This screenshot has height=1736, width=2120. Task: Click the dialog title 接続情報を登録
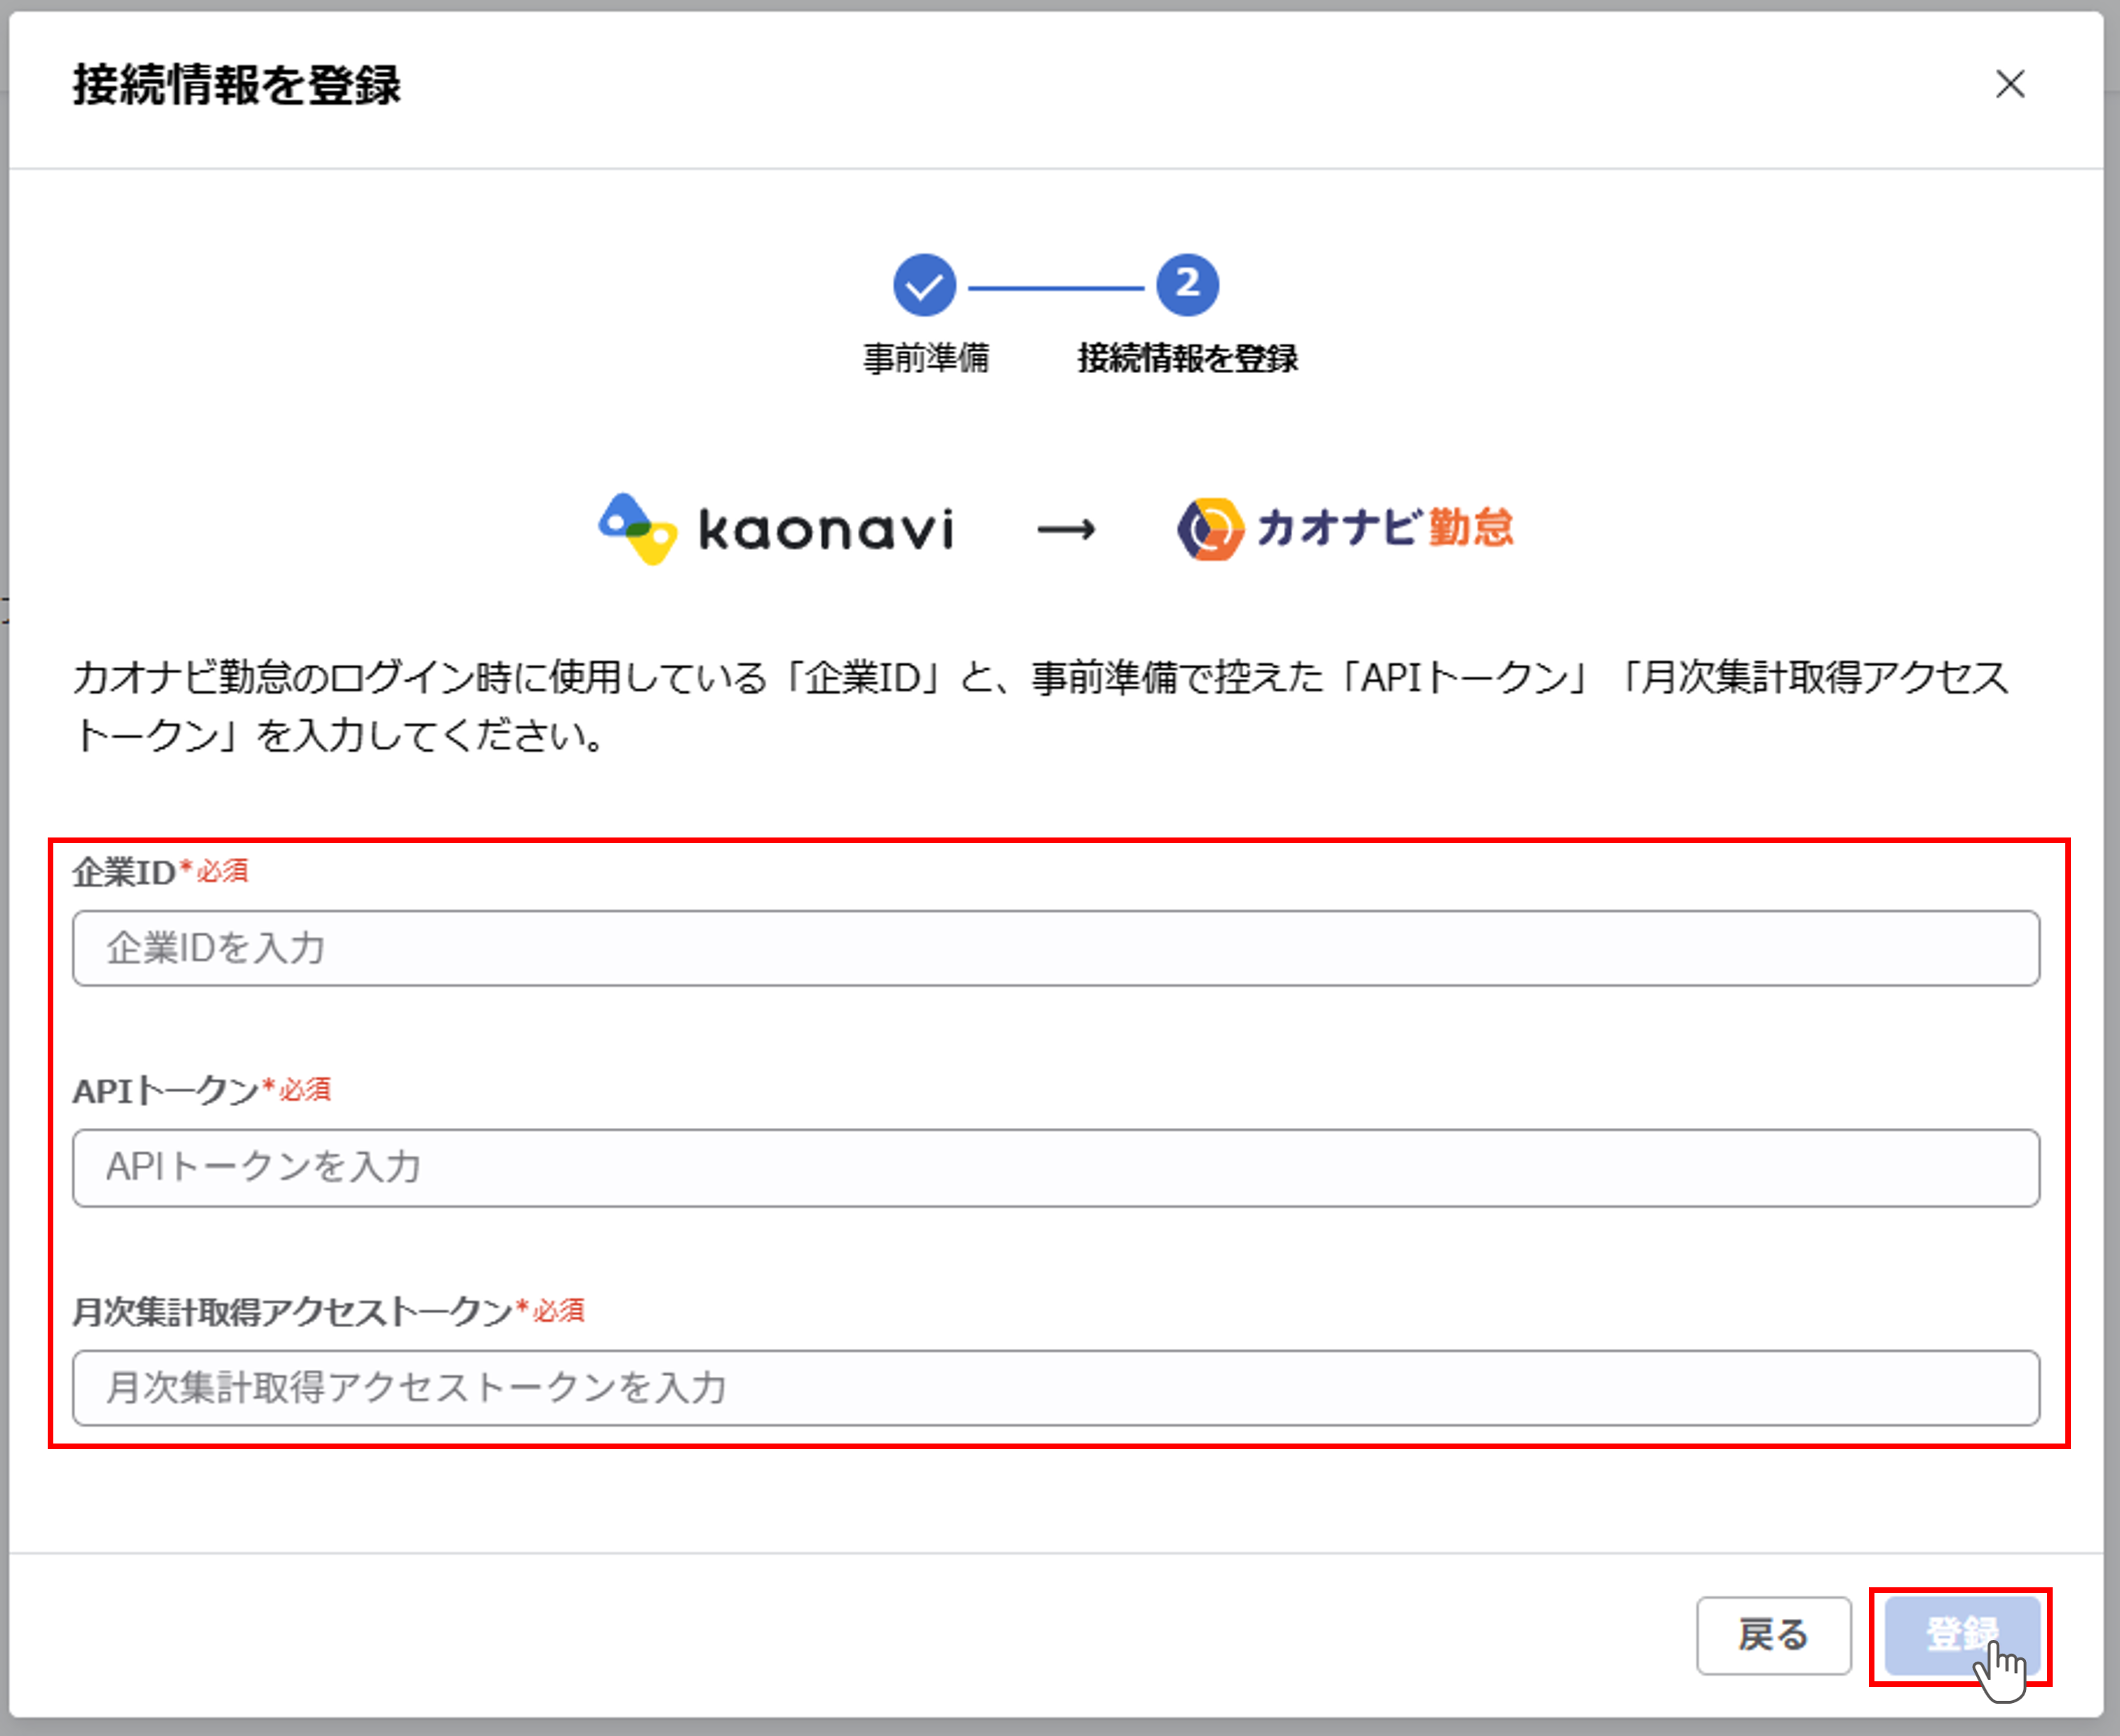236,86
